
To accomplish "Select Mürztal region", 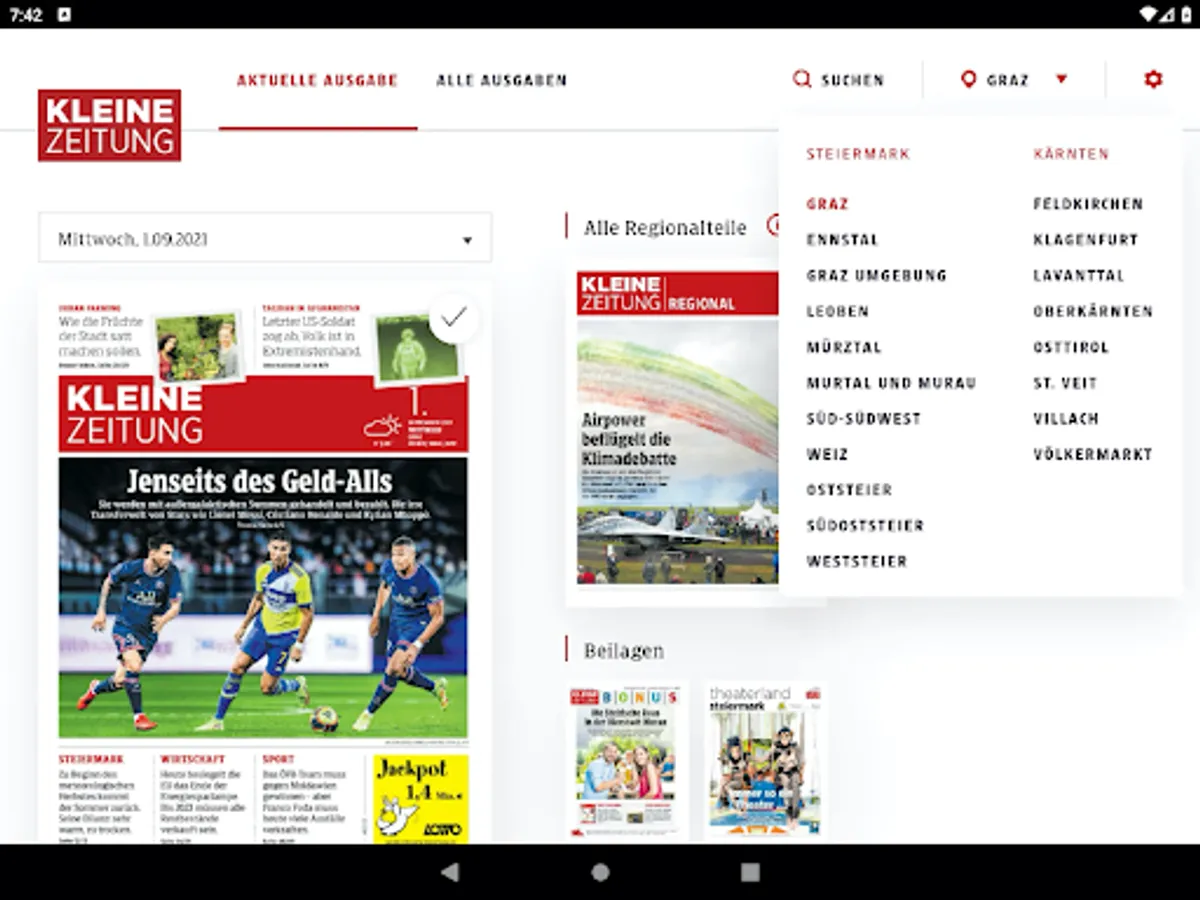I will click(844, 347).
